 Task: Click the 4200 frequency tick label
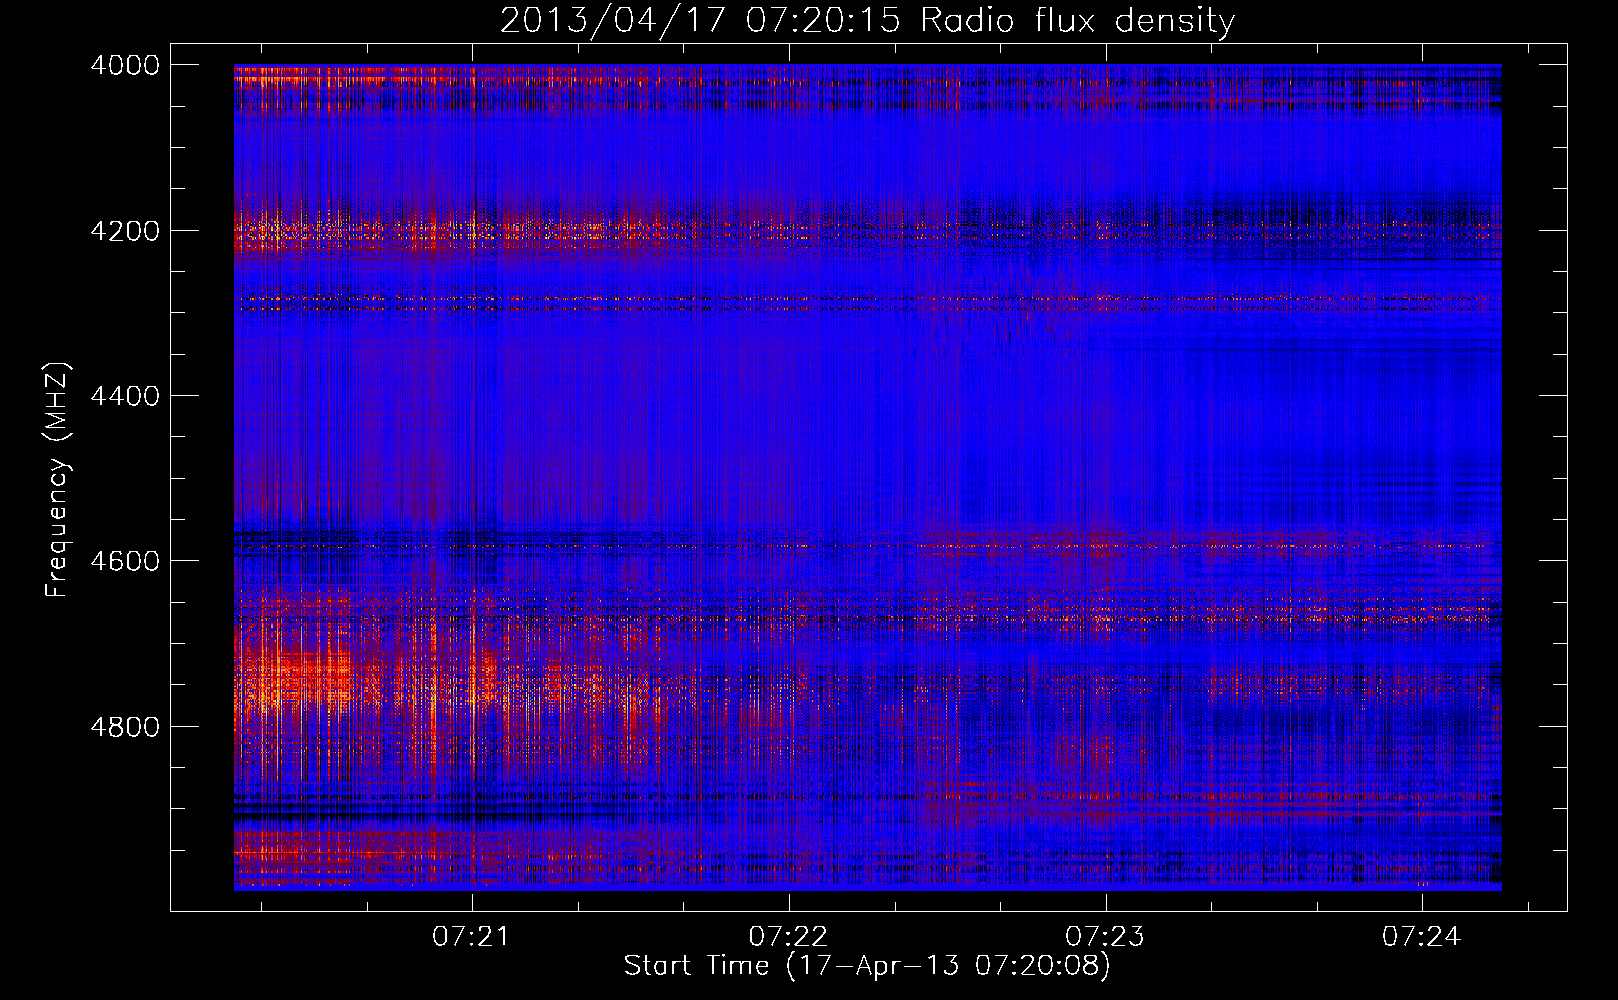(125, 231)
